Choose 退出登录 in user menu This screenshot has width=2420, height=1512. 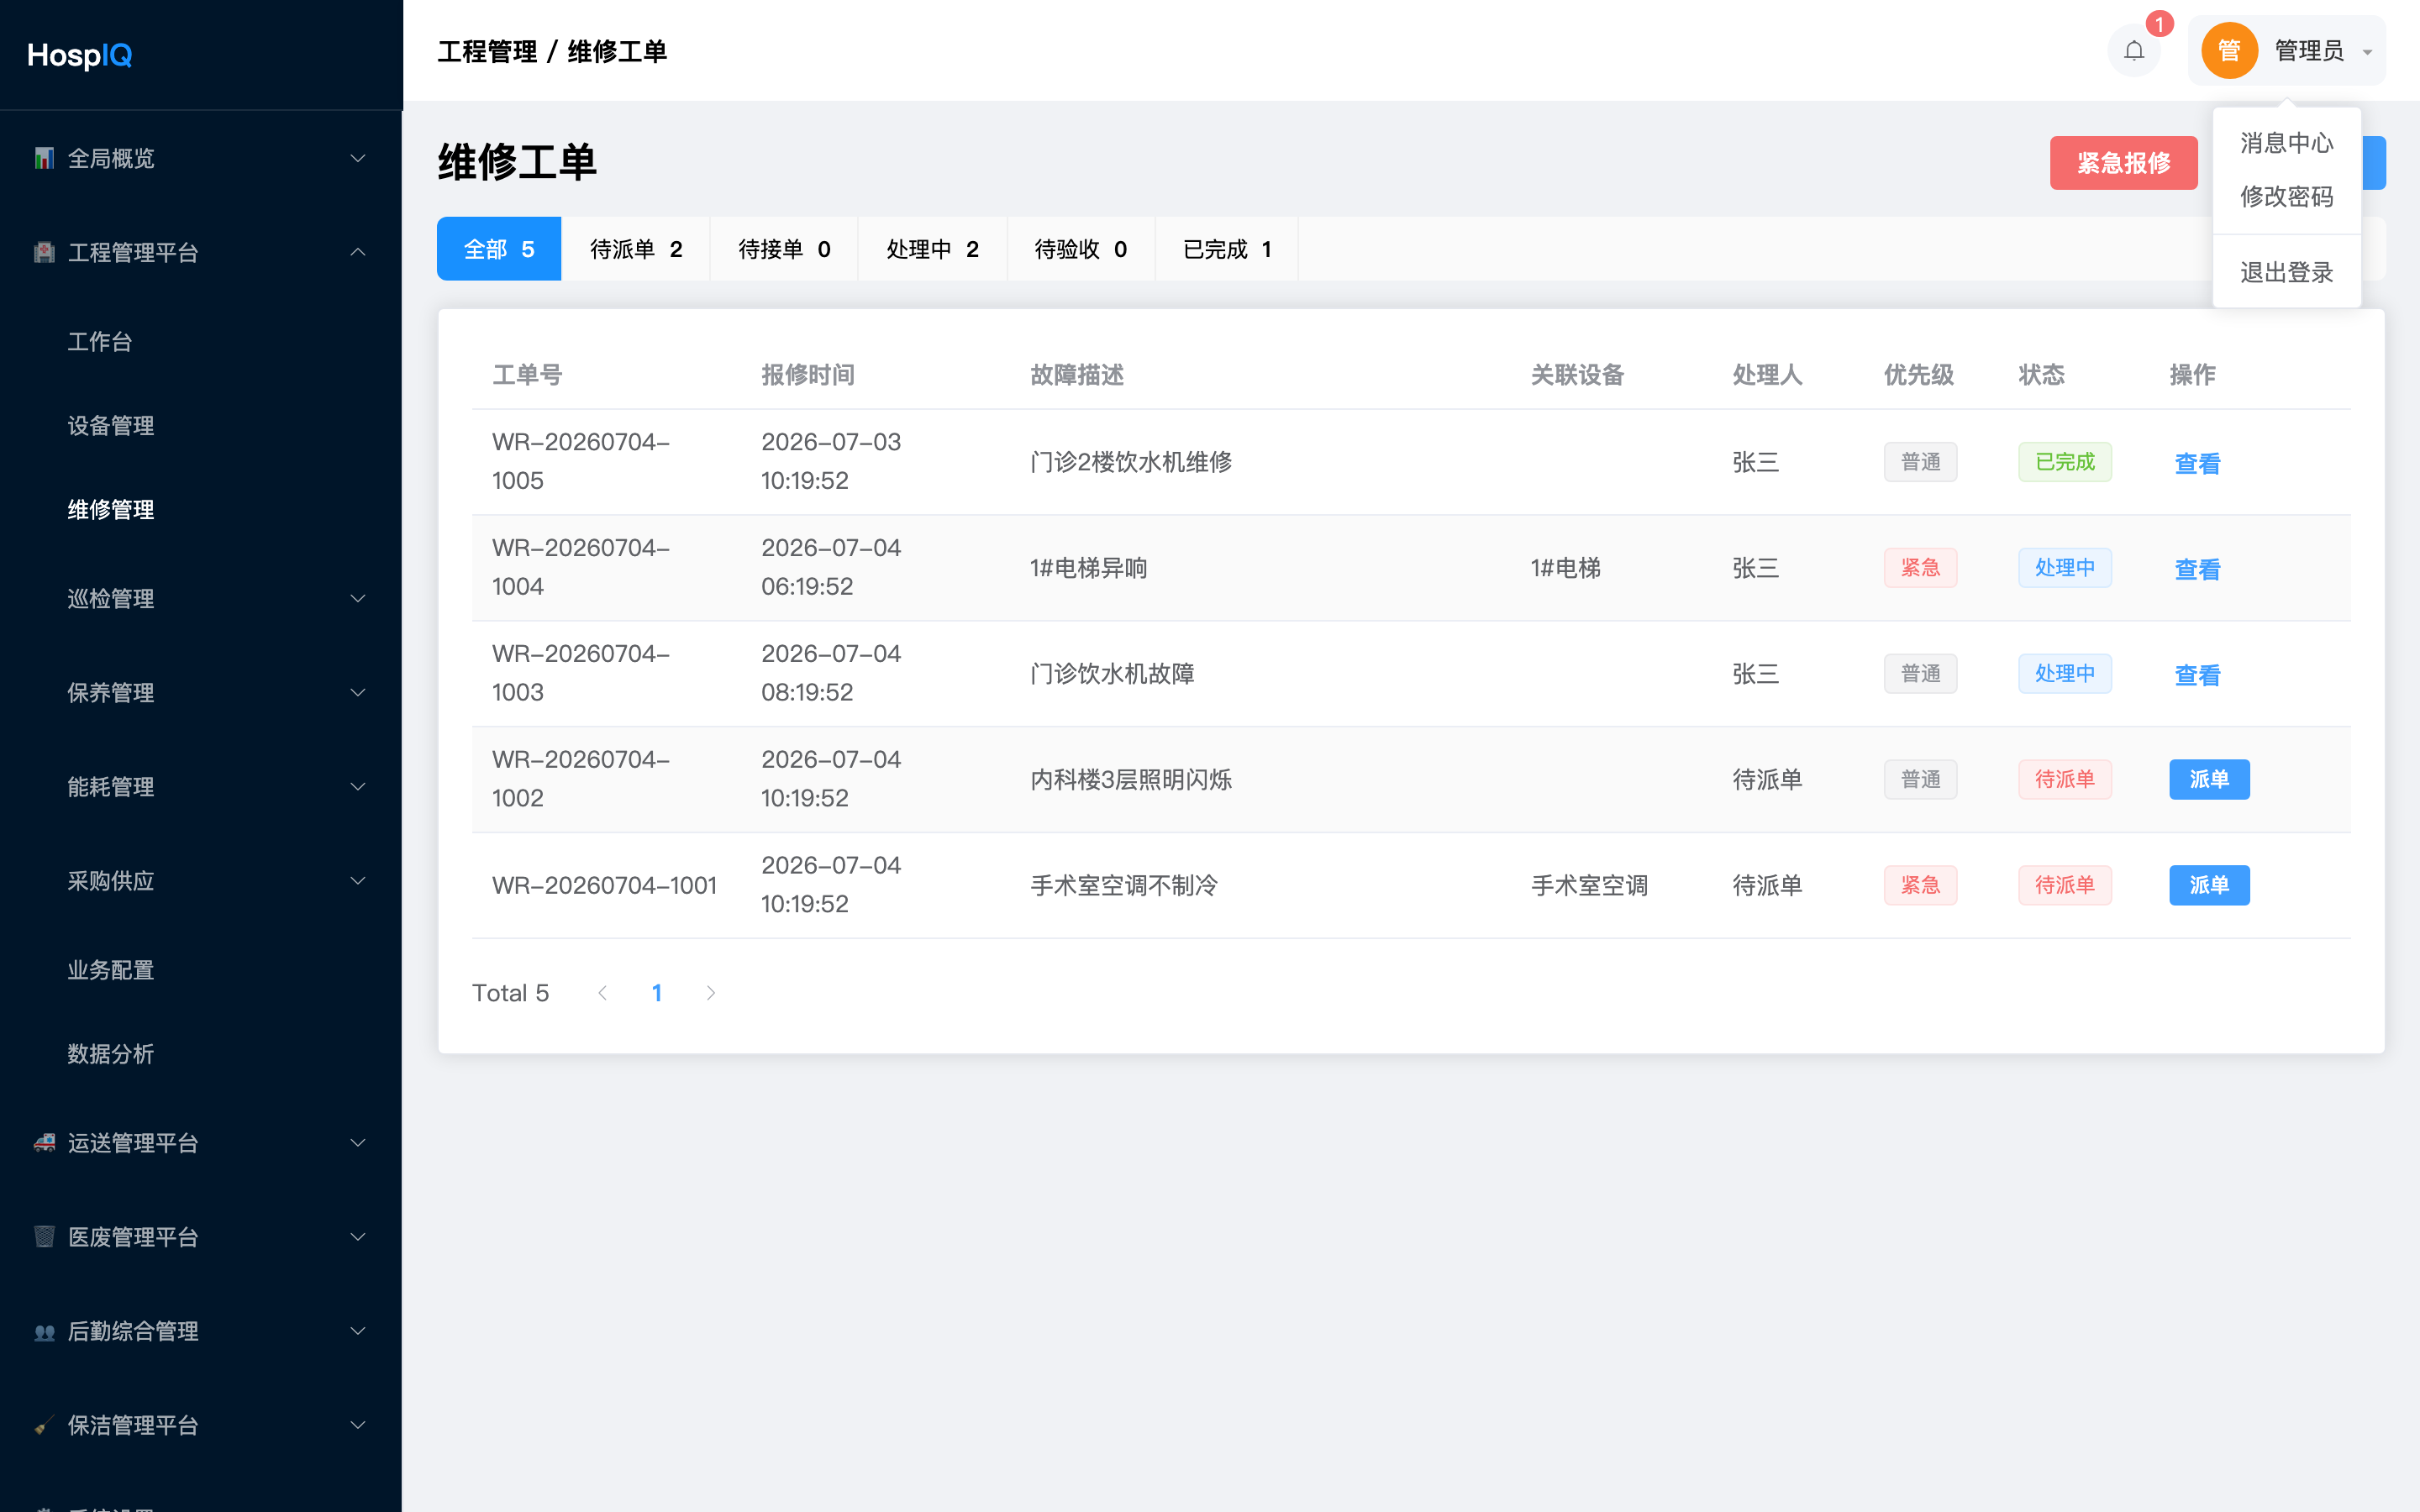pyautogui.click(x=2286, y=272)
